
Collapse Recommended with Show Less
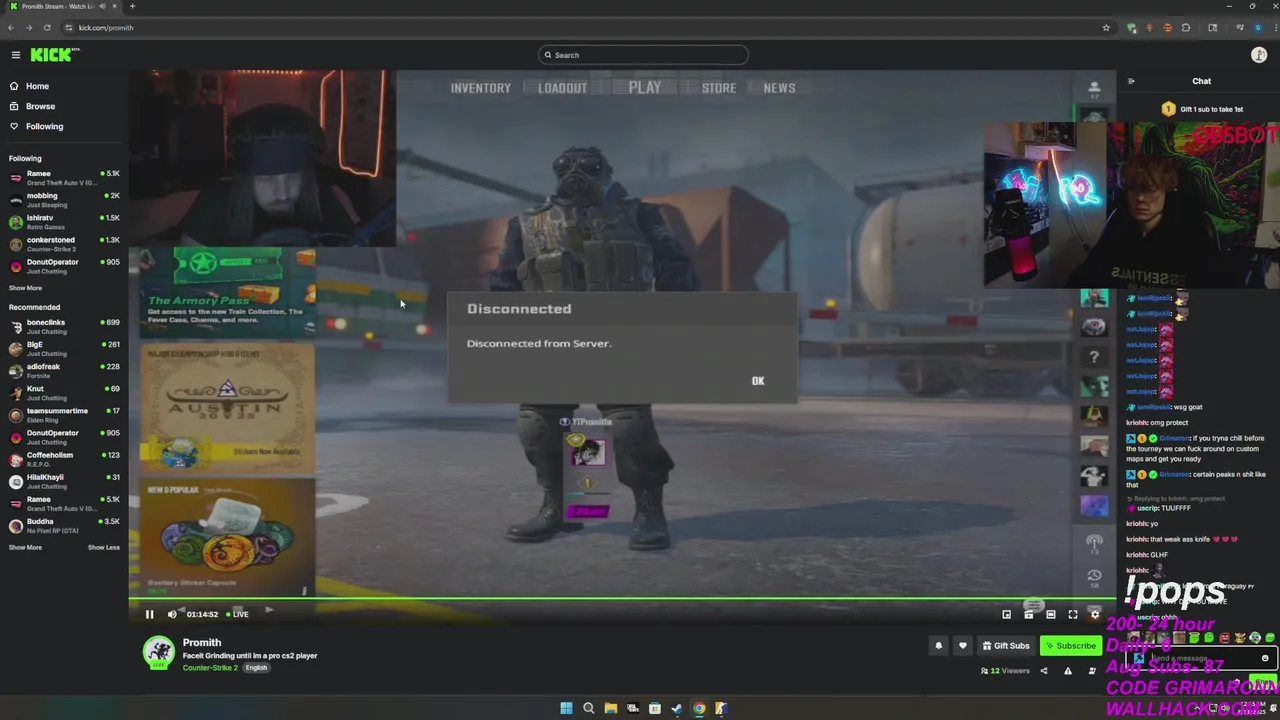(x=104, y=547)
